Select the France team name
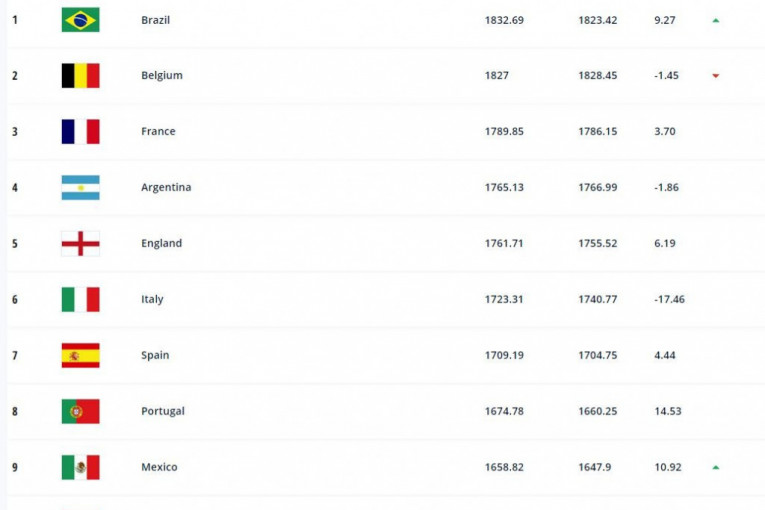Image resolution: width=765 pixels, height=510 pixels. coord(158,132)
